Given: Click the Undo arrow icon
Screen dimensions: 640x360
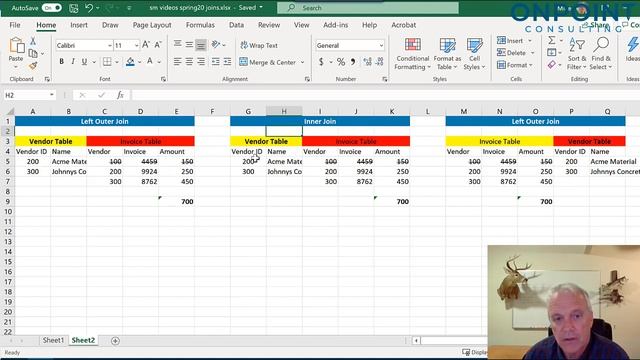Looking at the screenshot, I should coord(89,8).
